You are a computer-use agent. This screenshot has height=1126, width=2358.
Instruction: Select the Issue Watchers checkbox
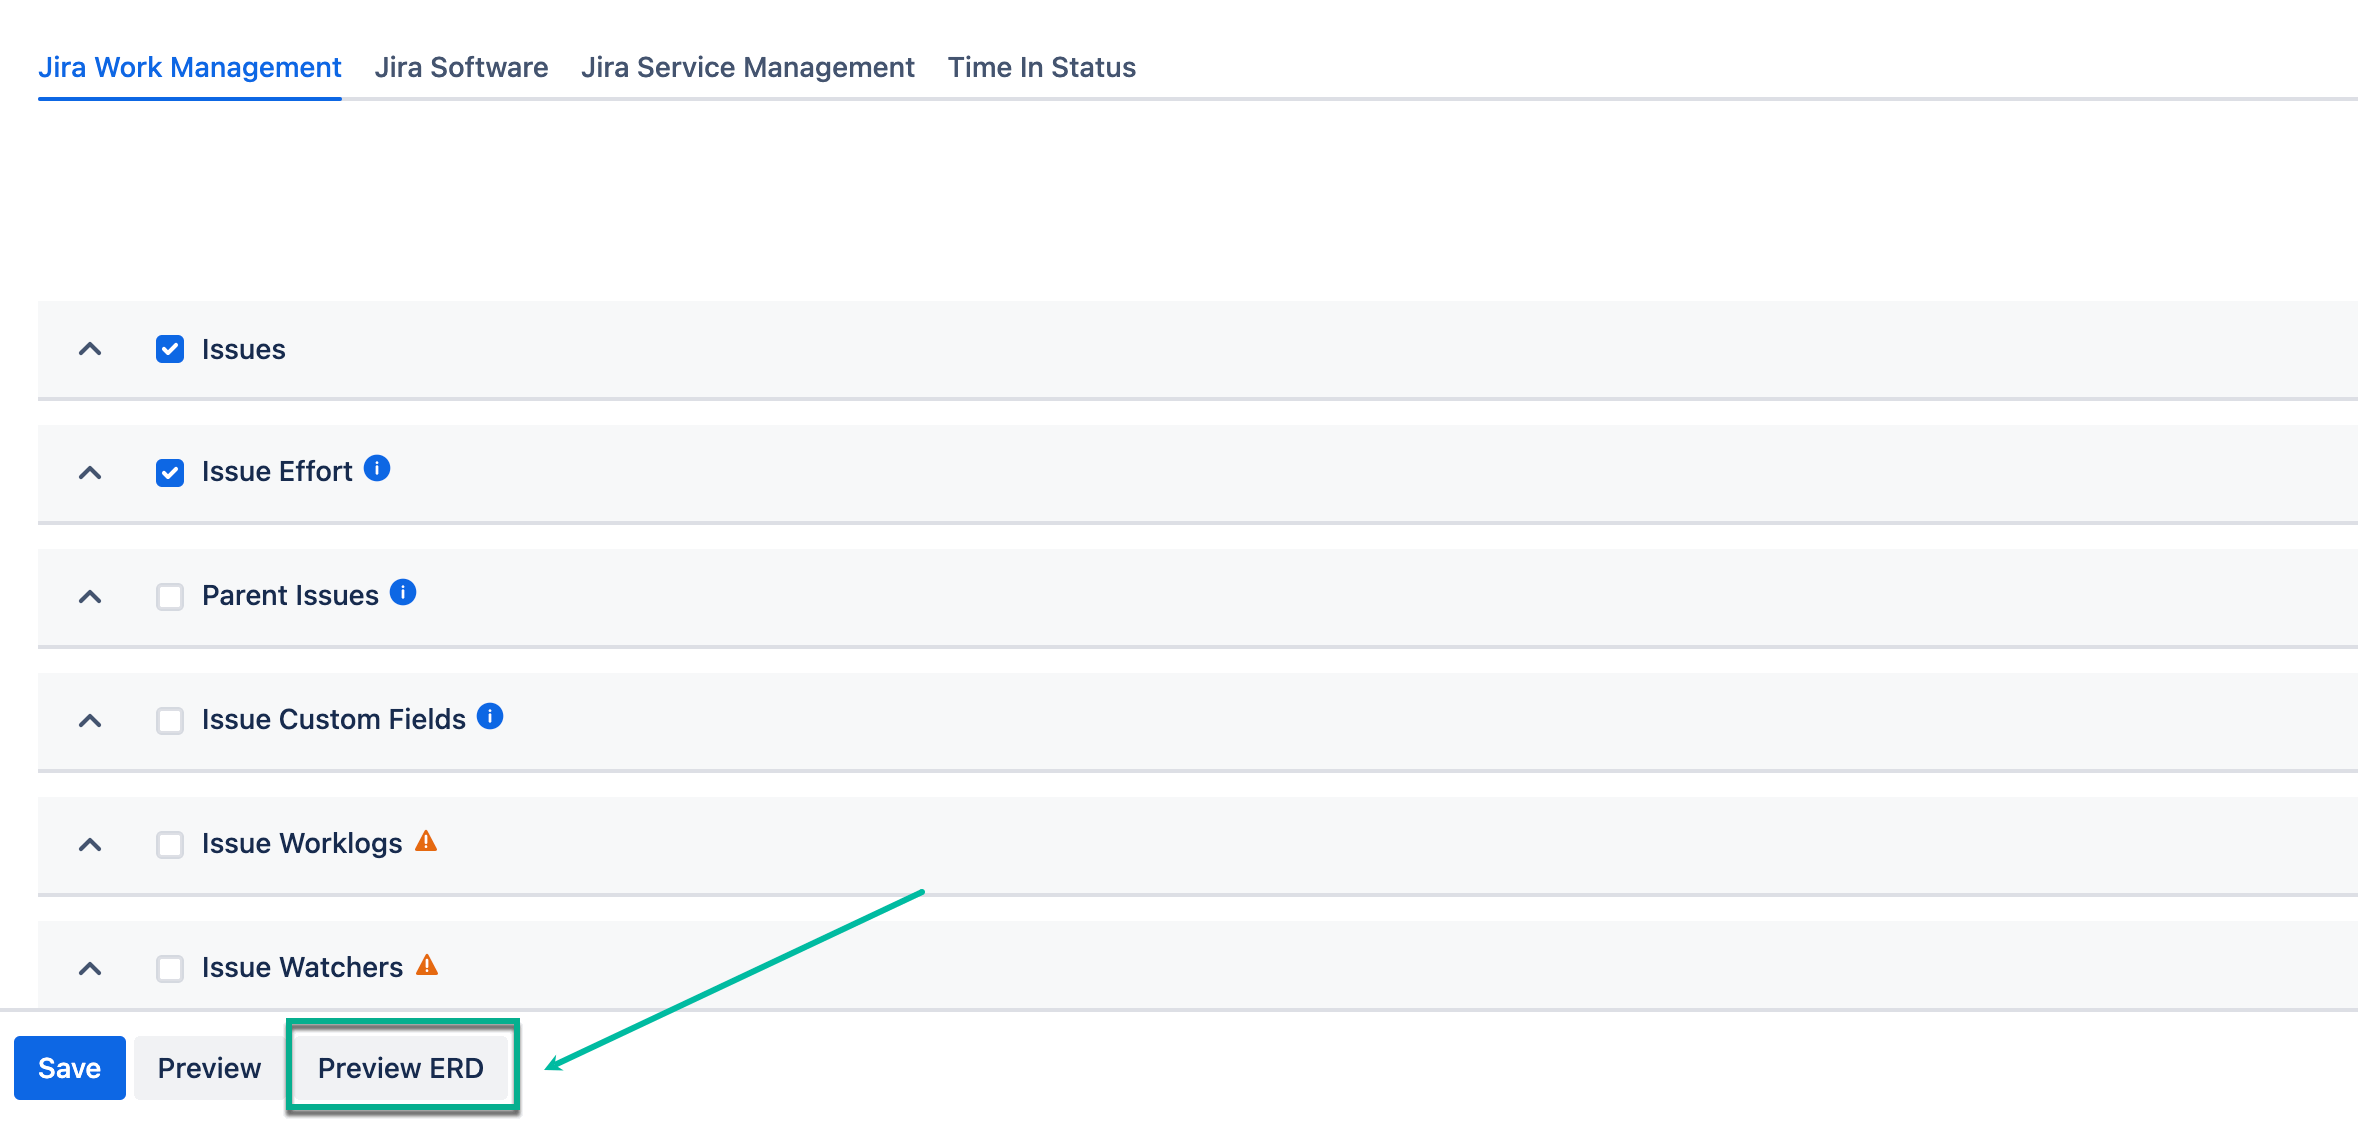pyautogui.click(x=170, y=969)
